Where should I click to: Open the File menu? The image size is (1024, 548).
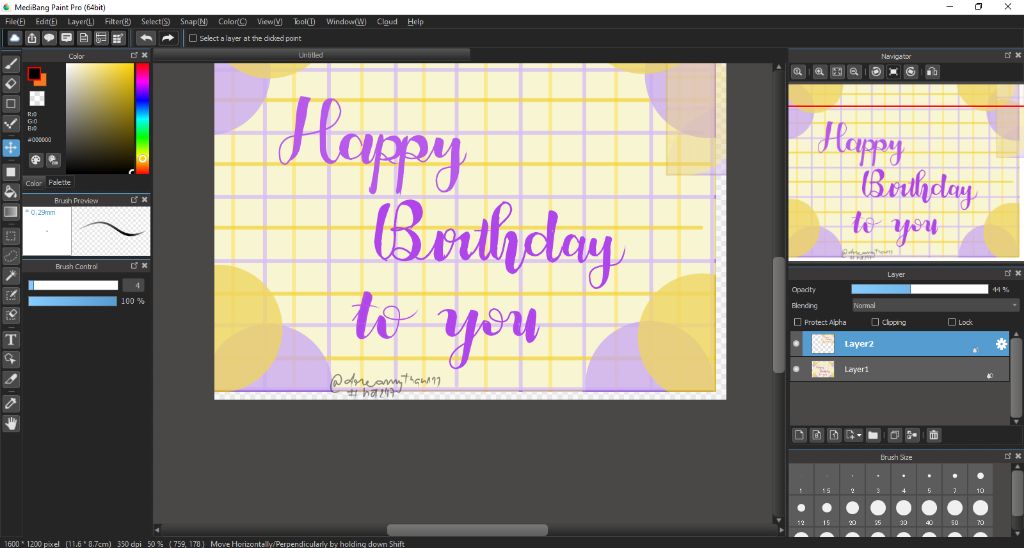pos(14,22)
